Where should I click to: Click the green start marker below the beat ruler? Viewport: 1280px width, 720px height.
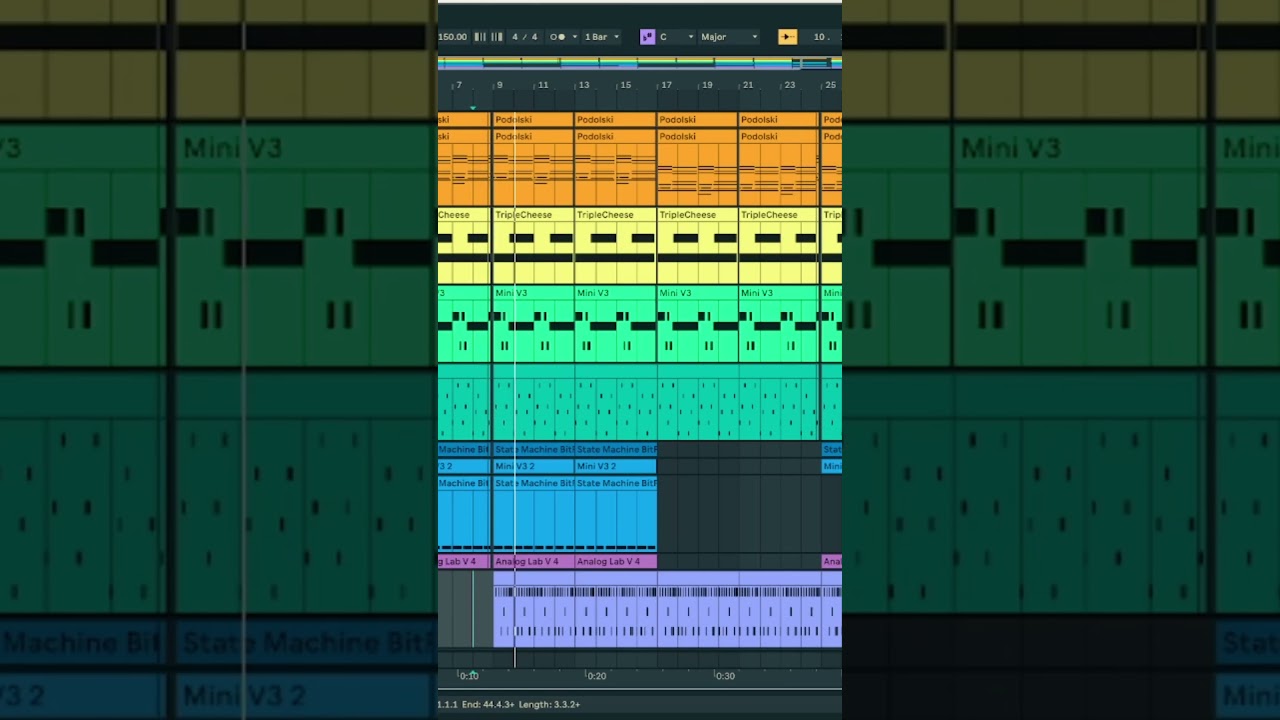click(472, 107)
